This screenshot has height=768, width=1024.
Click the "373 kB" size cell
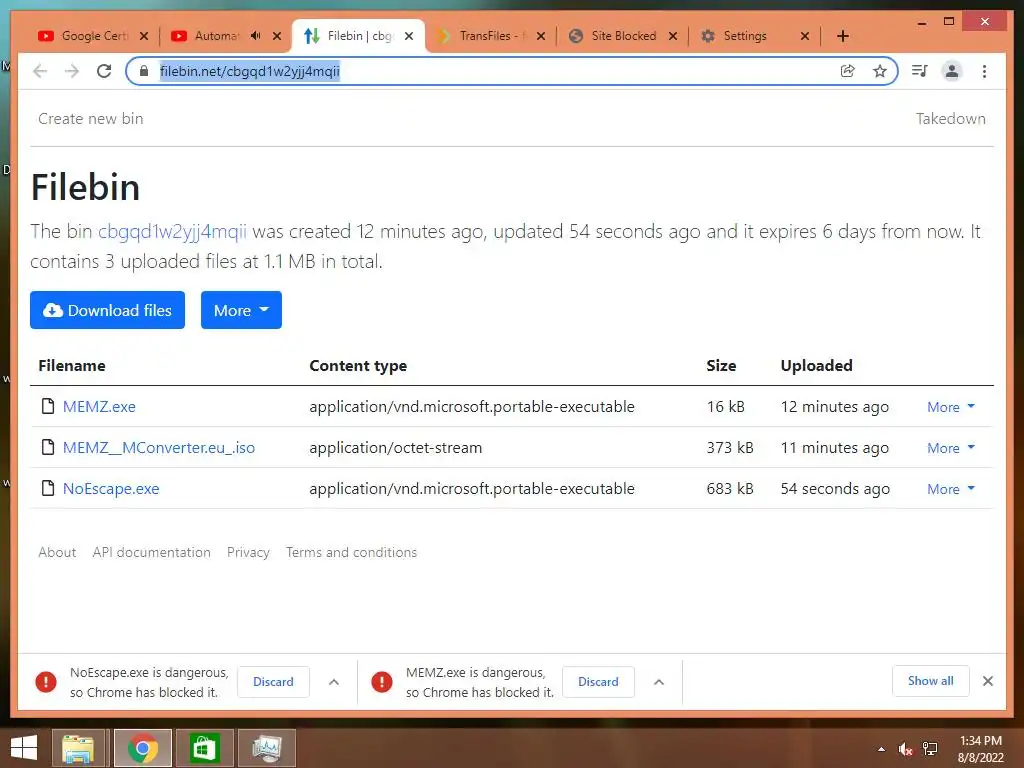coord(730,448)
